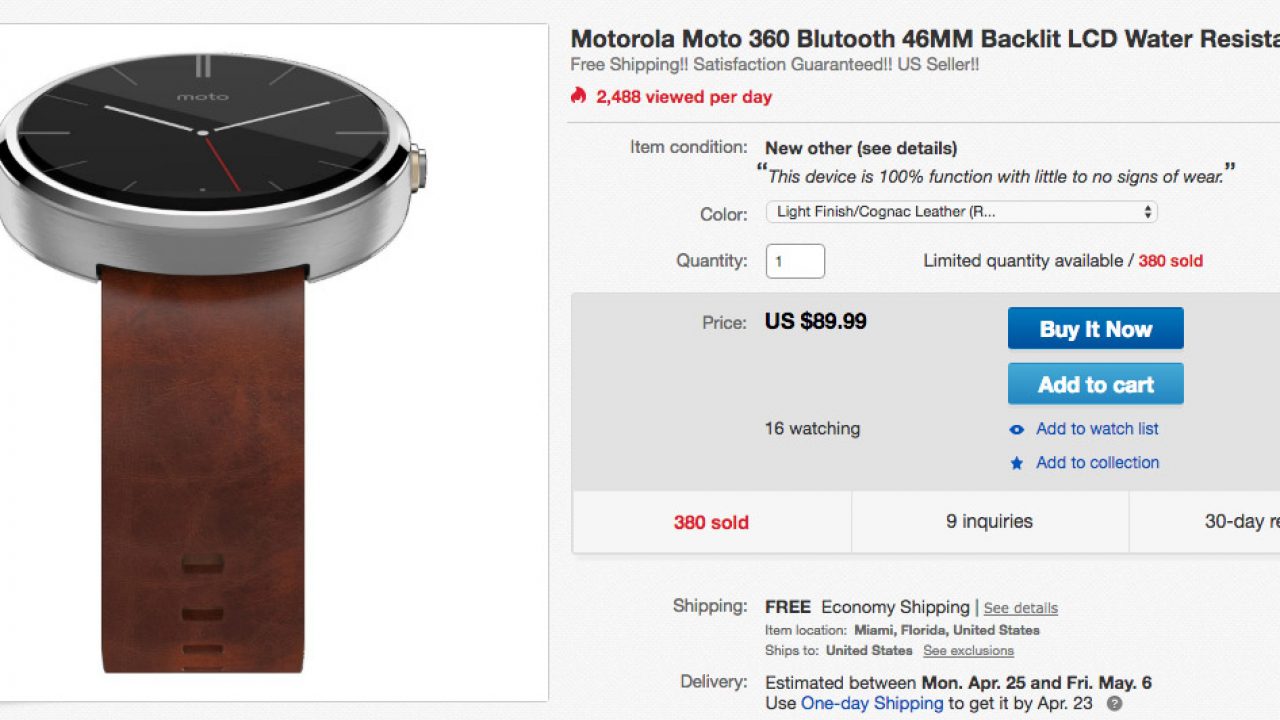Click the star icon for collection
1280x720 pixels.
tap(1017, 463)
